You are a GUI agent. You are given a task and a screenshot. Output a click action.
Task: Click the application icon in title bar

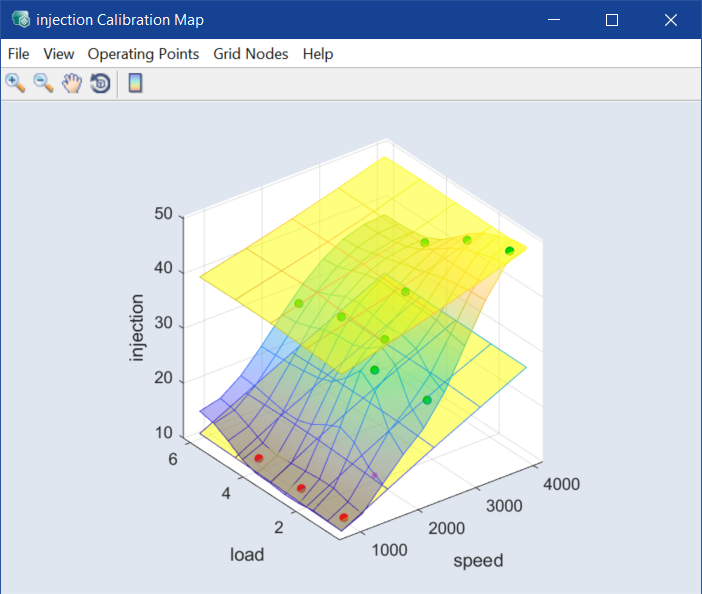click(20, 19)
